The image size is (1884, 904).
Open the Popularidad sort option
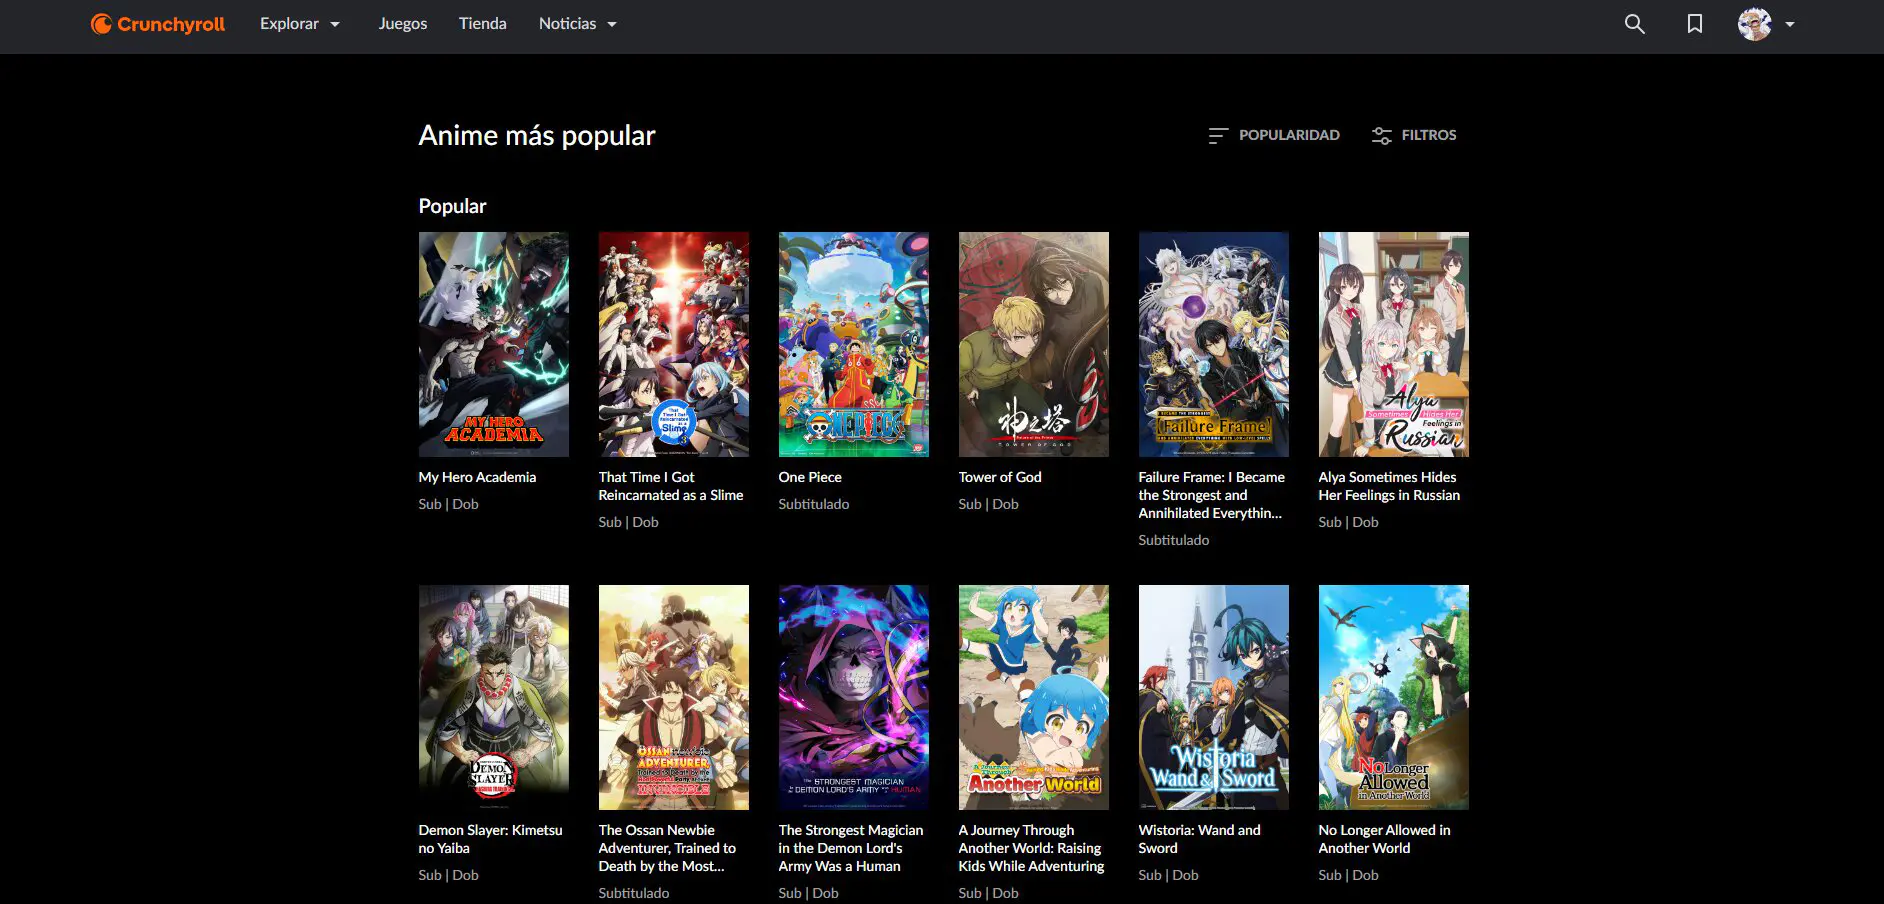tap(1274, 135)
